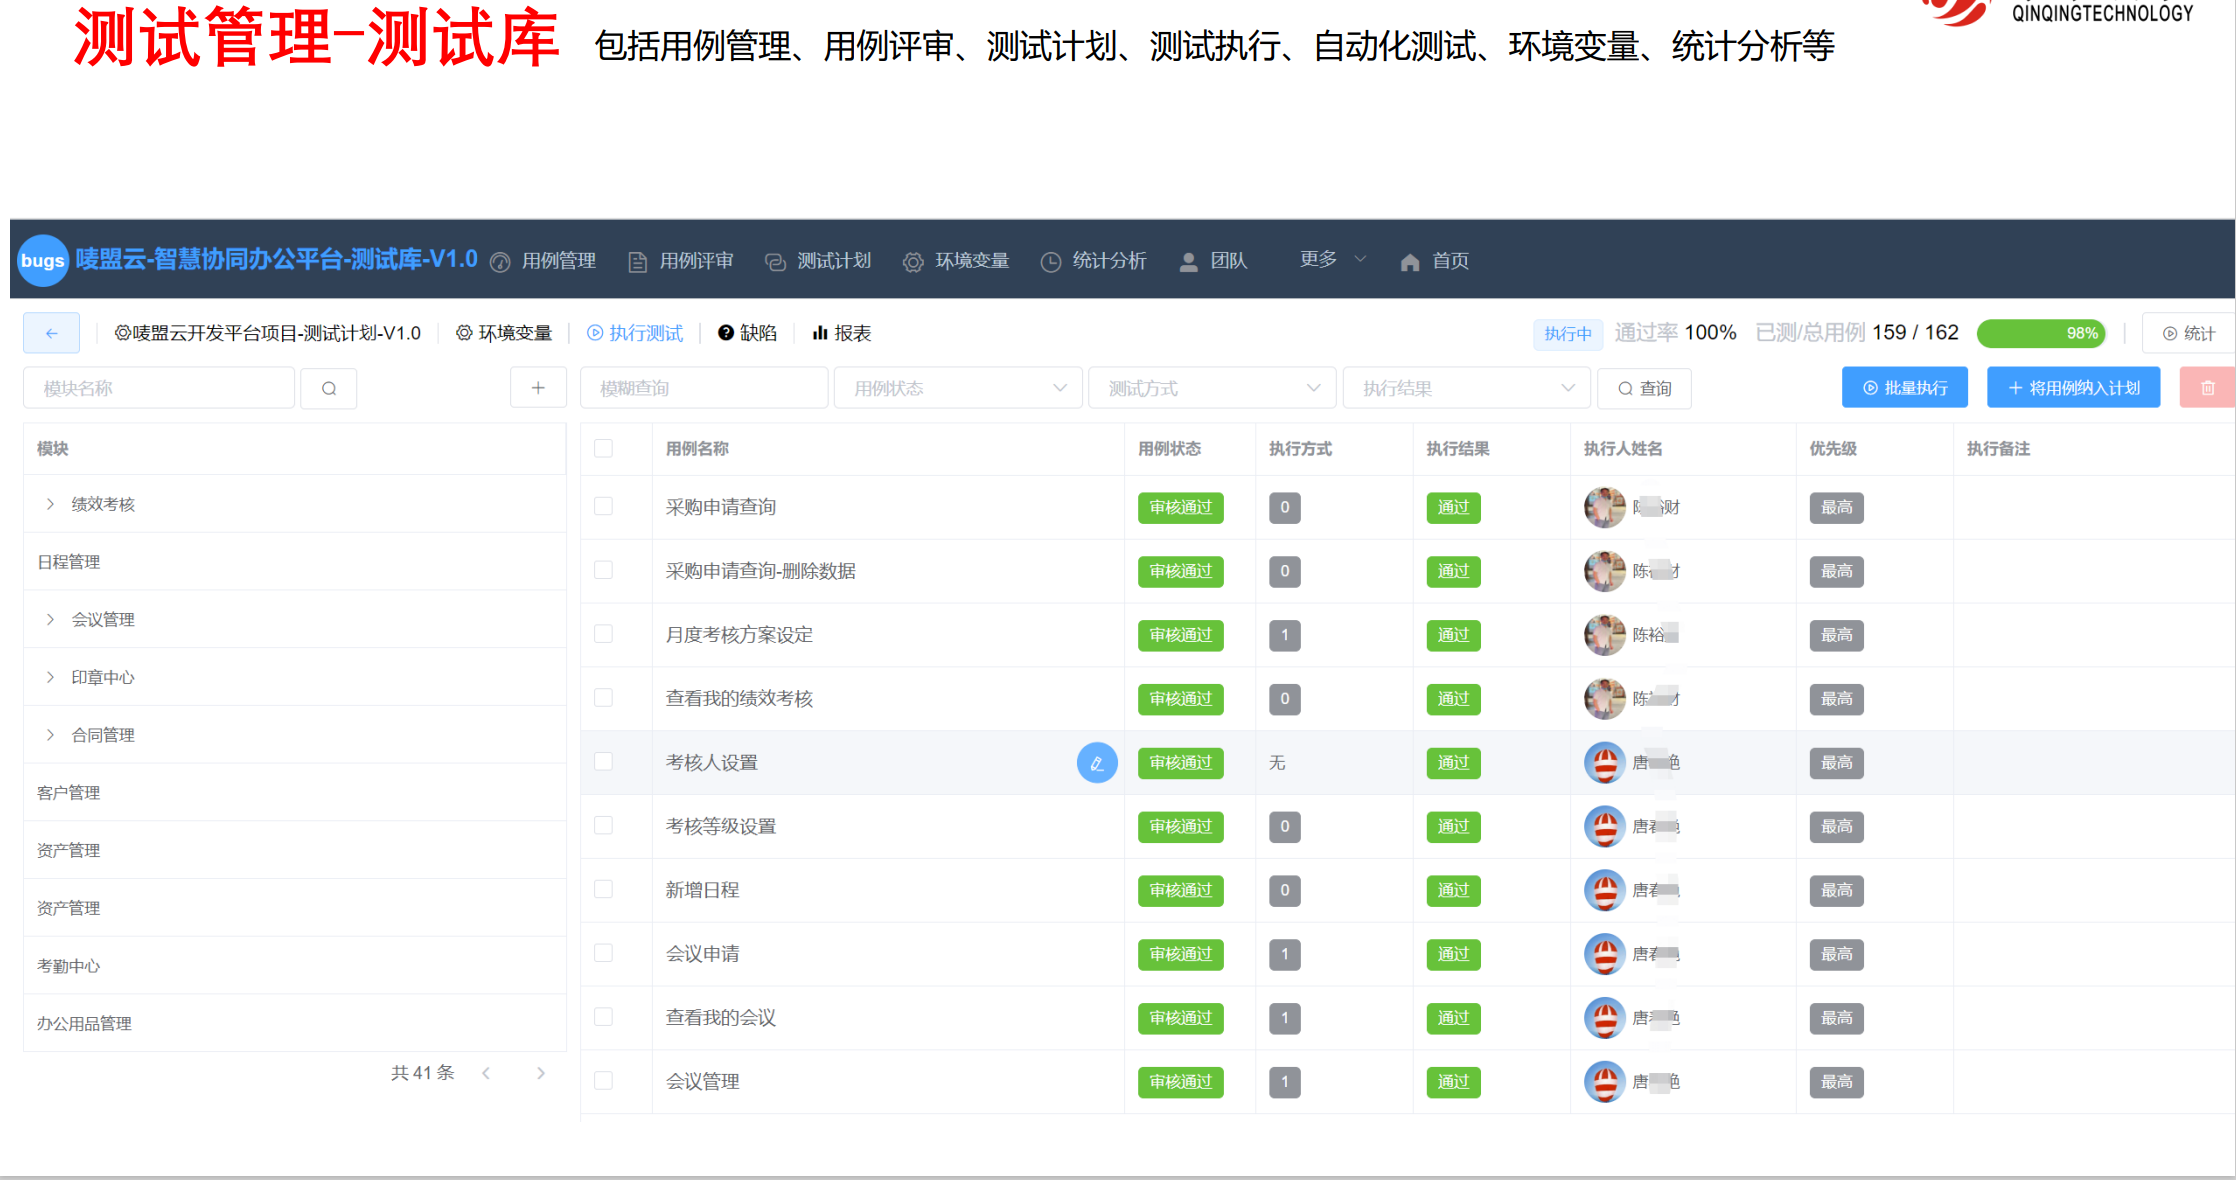2236x1180 pixels.
Task: Click the 模糊查询 search input field
Action: [x=704, y=388]
